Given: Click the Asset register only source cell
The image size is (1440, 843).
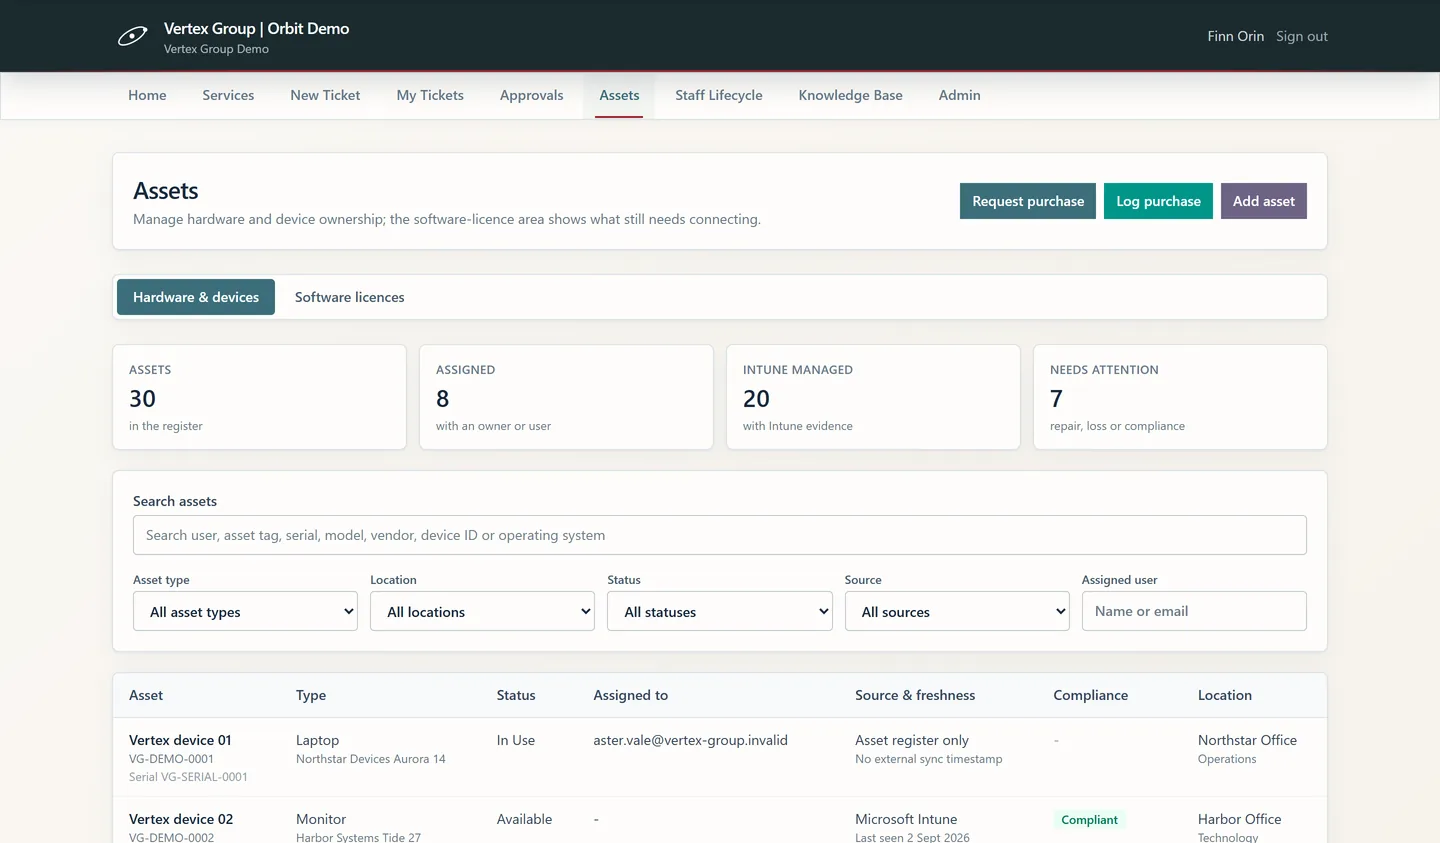Looking at the screenshot, I should click(912, 740).
